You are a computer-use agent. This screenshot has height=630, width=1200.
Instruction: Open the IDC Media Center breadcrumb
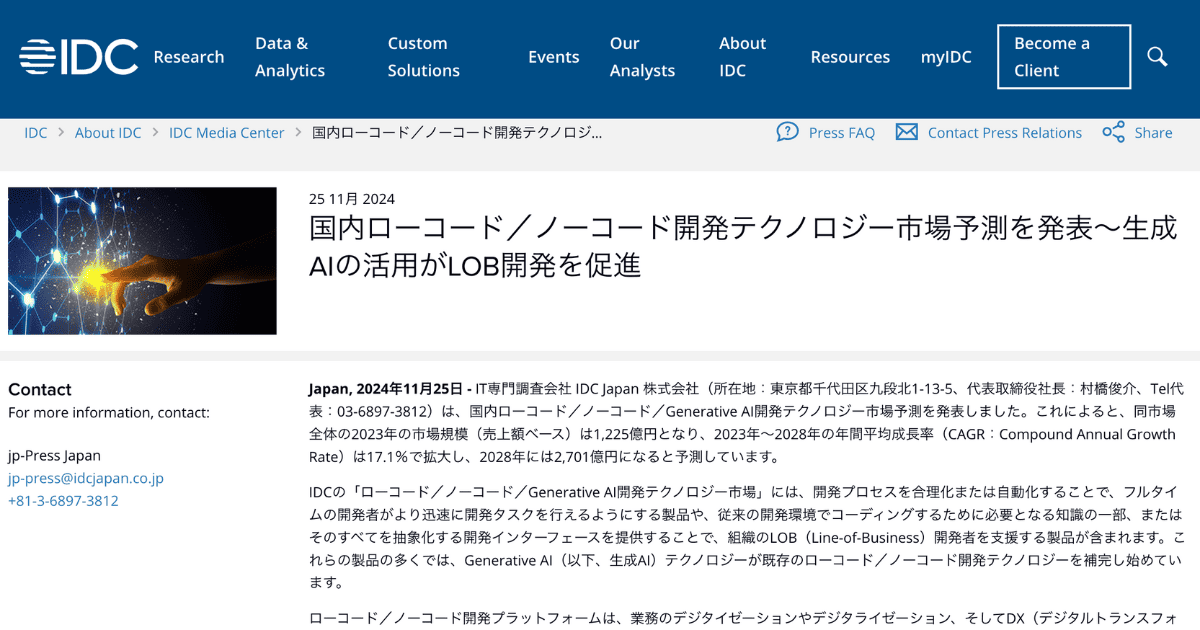pyautogui.click(x=226, y=132)
